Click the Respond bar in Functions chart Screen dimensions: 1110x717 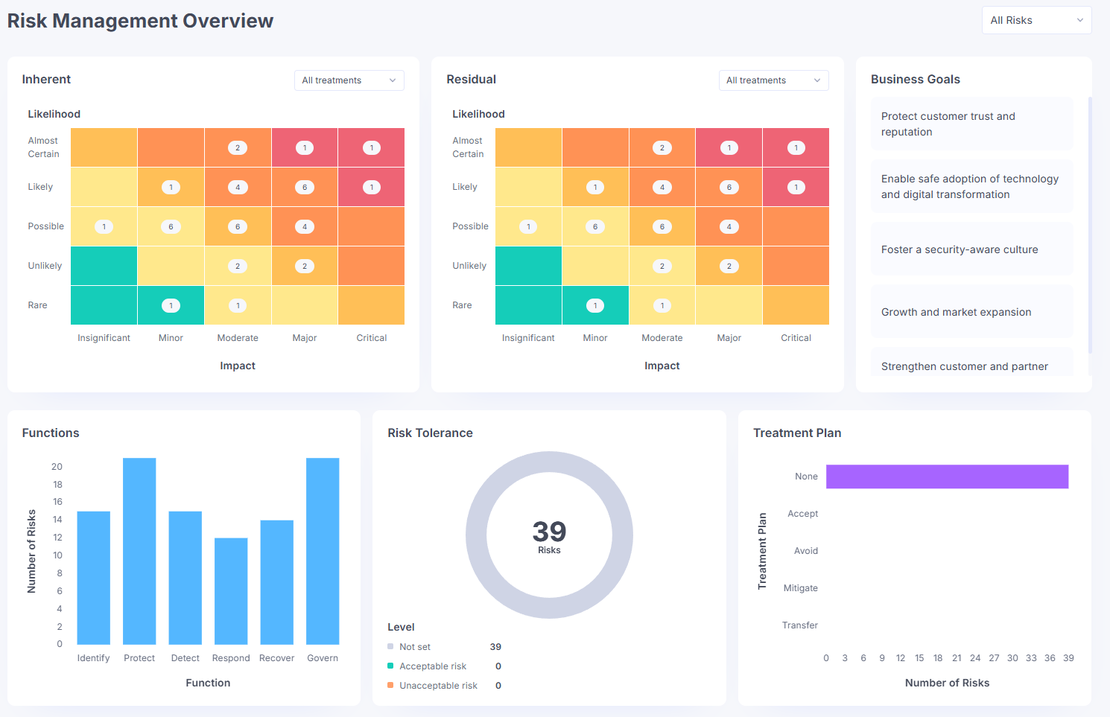[x=231, y=591]
